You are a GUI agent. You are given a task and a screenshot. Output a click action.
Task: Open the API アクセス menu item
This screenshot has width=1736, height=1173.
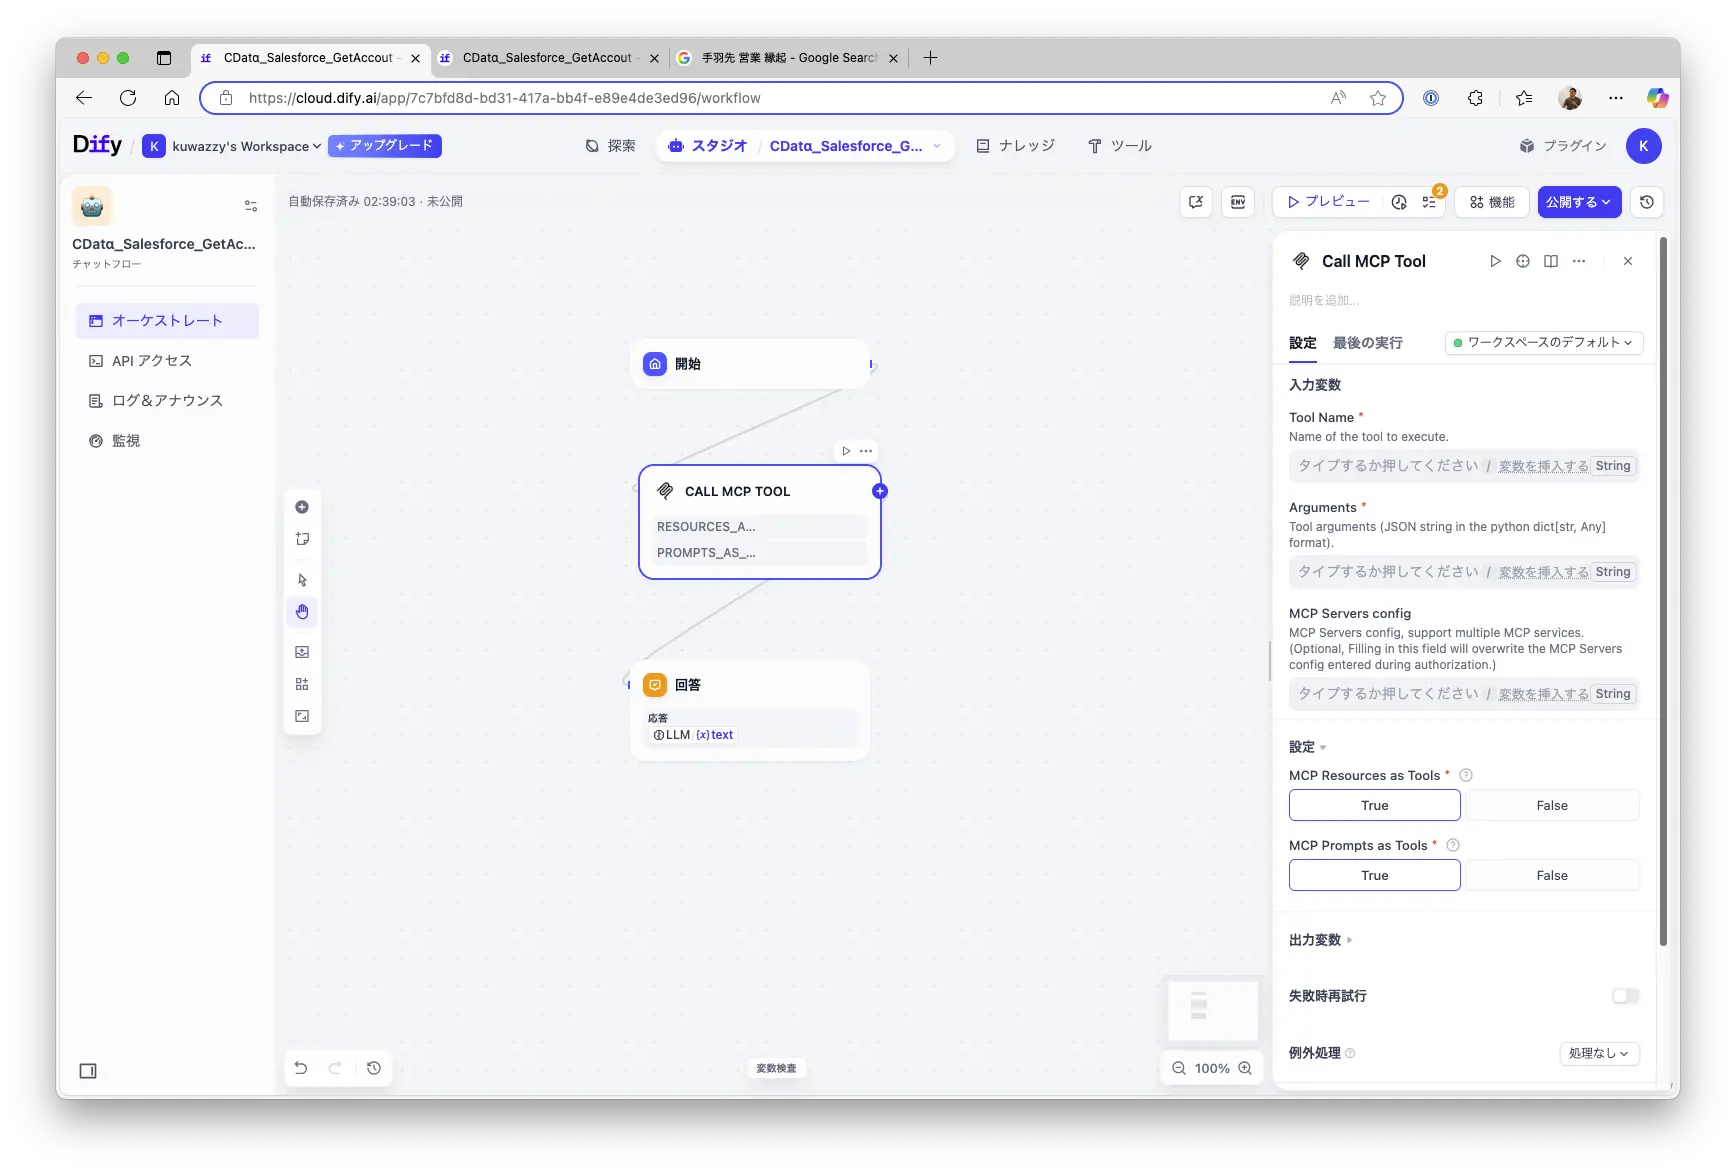point(167,361)
